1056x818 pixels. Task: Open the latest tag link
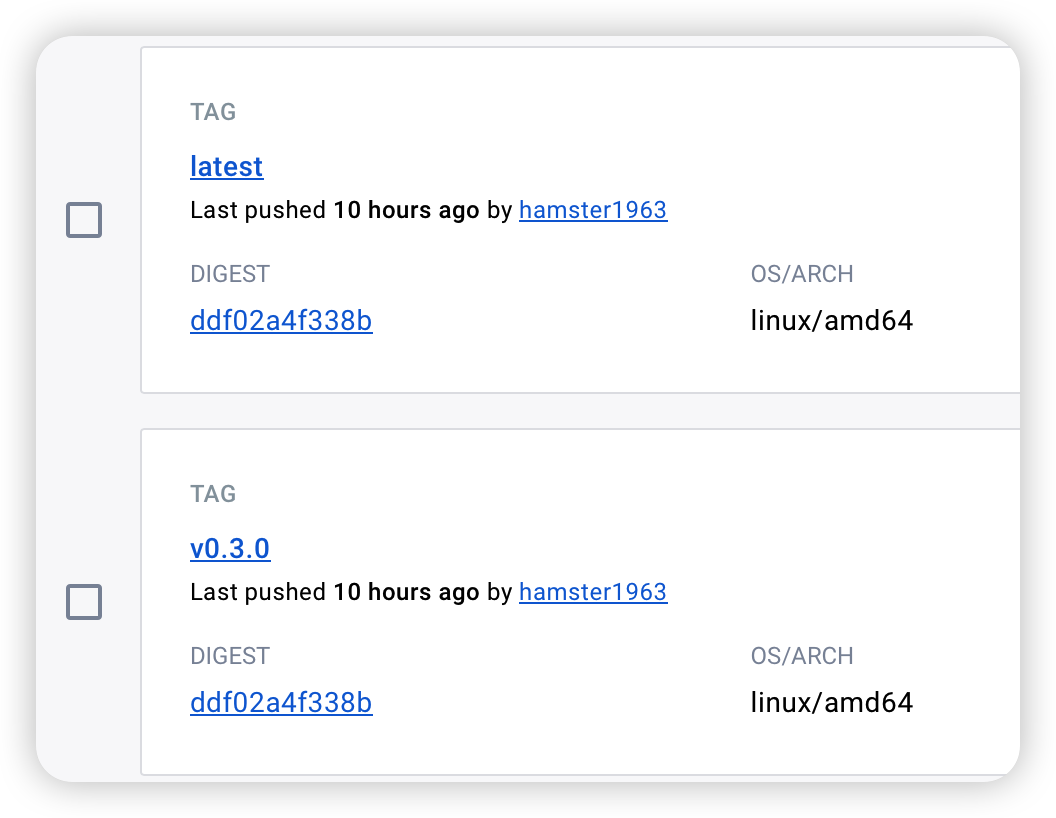point(227,166)
